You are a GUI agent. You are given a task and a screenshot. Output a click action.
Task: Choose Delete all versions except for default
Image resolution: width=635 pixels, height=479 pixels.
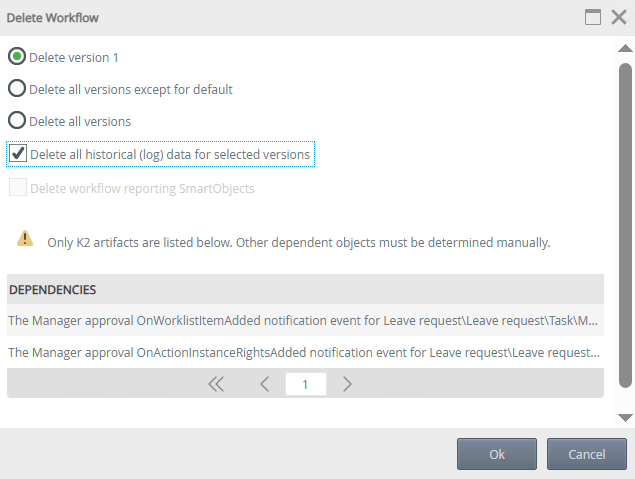17,88
